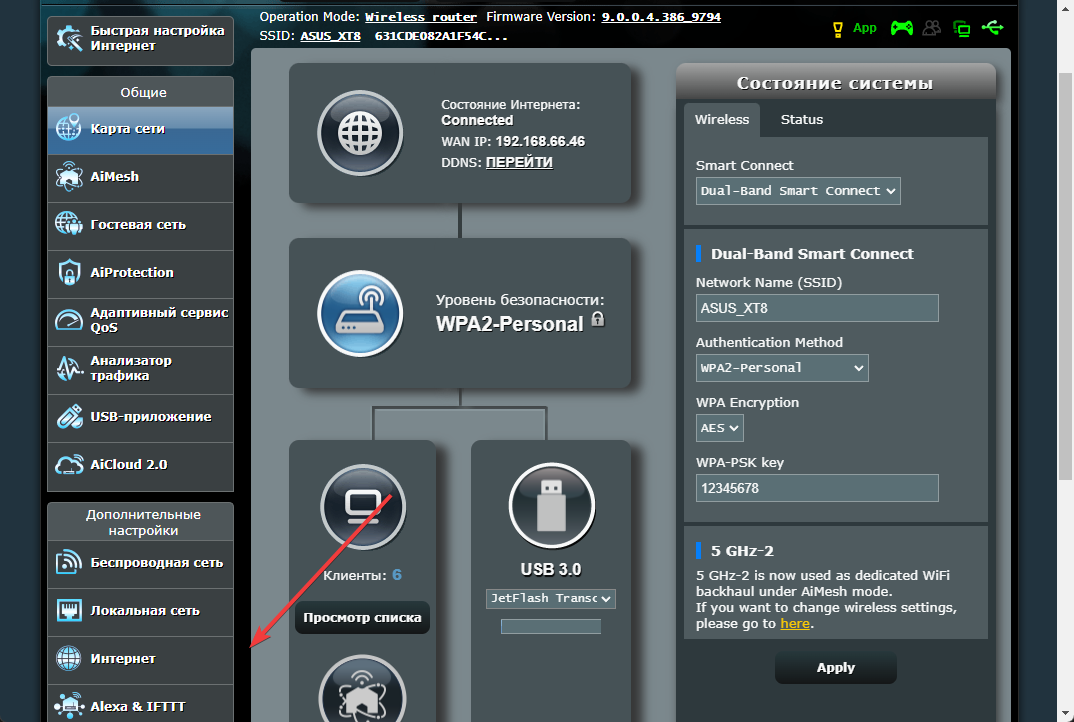
Task: Open Быстрая настройка Интернет wizard
Action: coord(140,39)
